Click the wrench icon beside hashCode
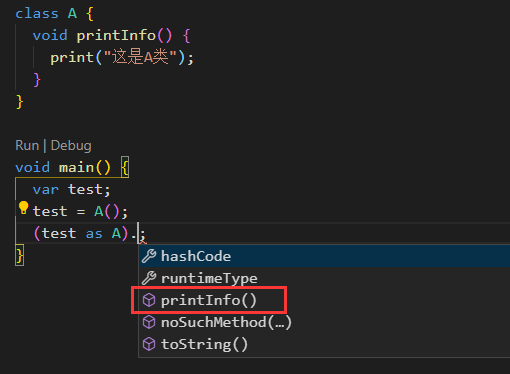510x374 pixels. pyautogui.click(x=149, y=256)
